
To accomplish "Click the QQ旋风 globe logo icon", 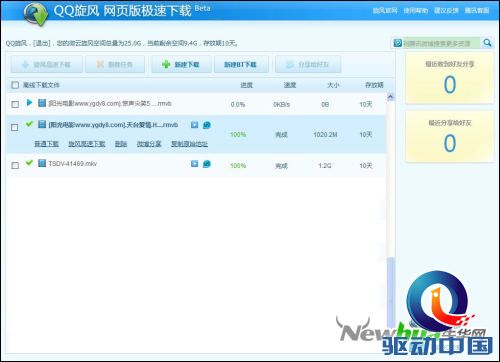I will tap(36, 14).
